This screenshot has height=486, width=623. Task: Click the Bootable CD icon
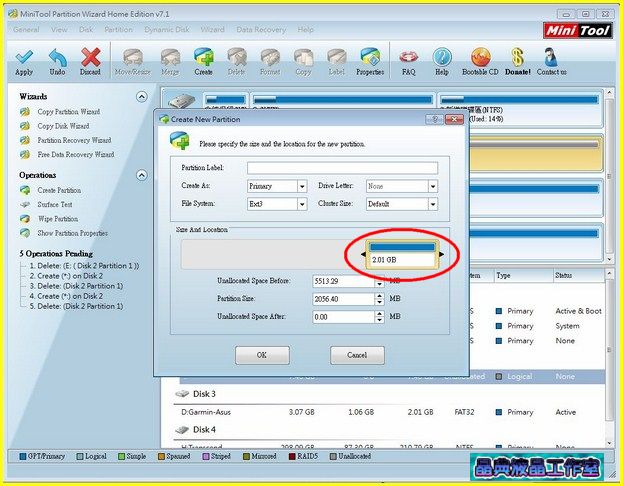point(480,57)
